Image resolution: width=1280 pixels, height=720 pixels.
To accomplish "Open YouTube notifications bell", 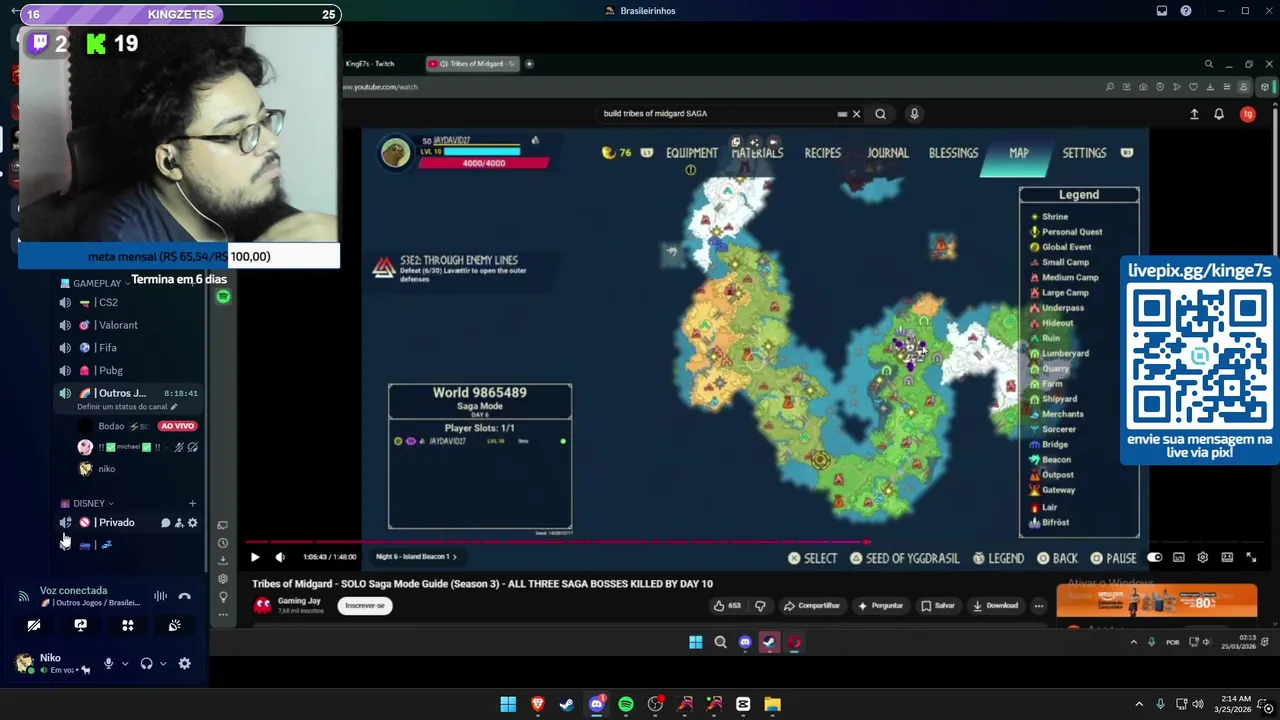I will 1218,114.
